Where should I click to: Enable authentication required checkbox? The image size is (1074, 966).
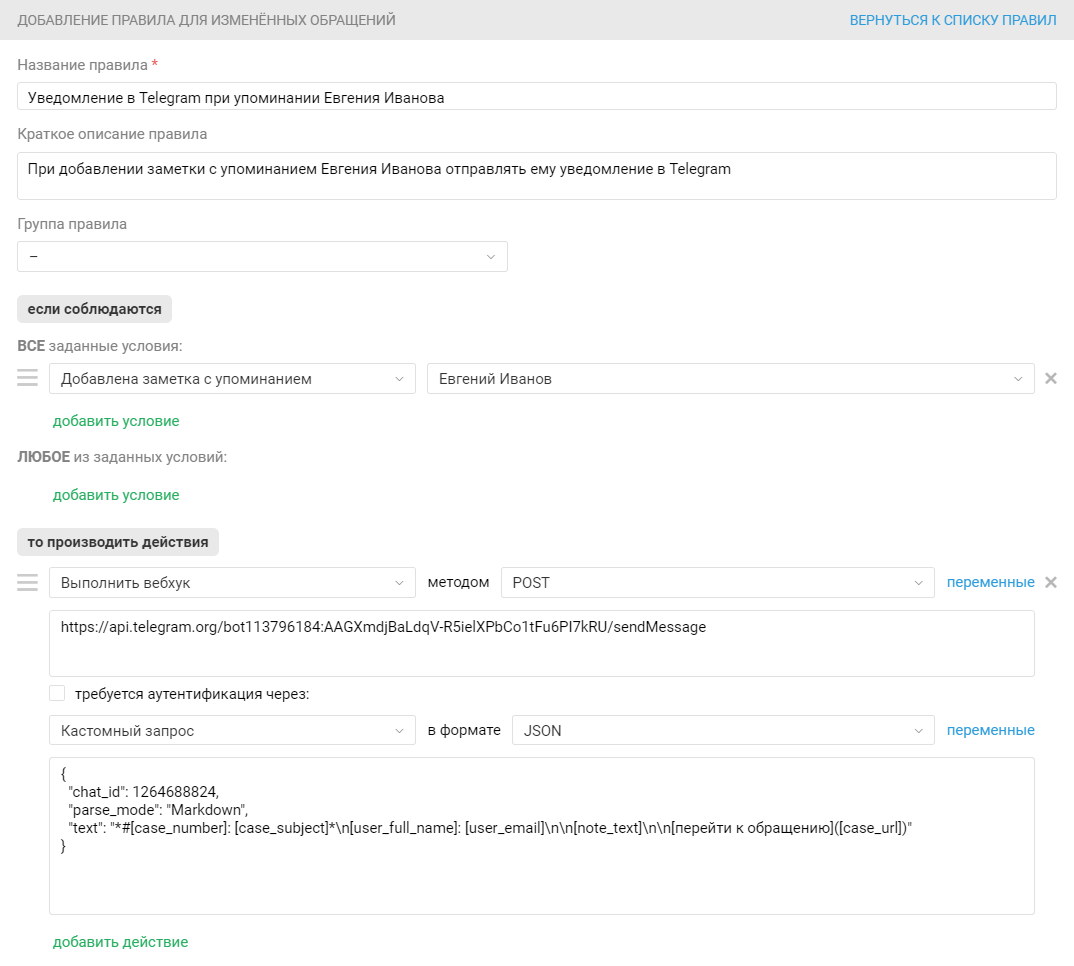(57, 694)
